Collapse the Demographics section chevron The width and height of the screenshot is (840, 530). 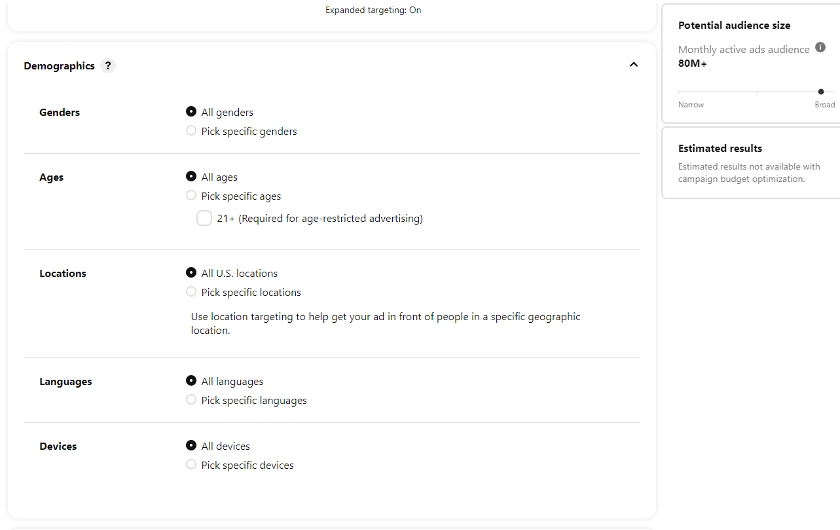pos(634,64)
